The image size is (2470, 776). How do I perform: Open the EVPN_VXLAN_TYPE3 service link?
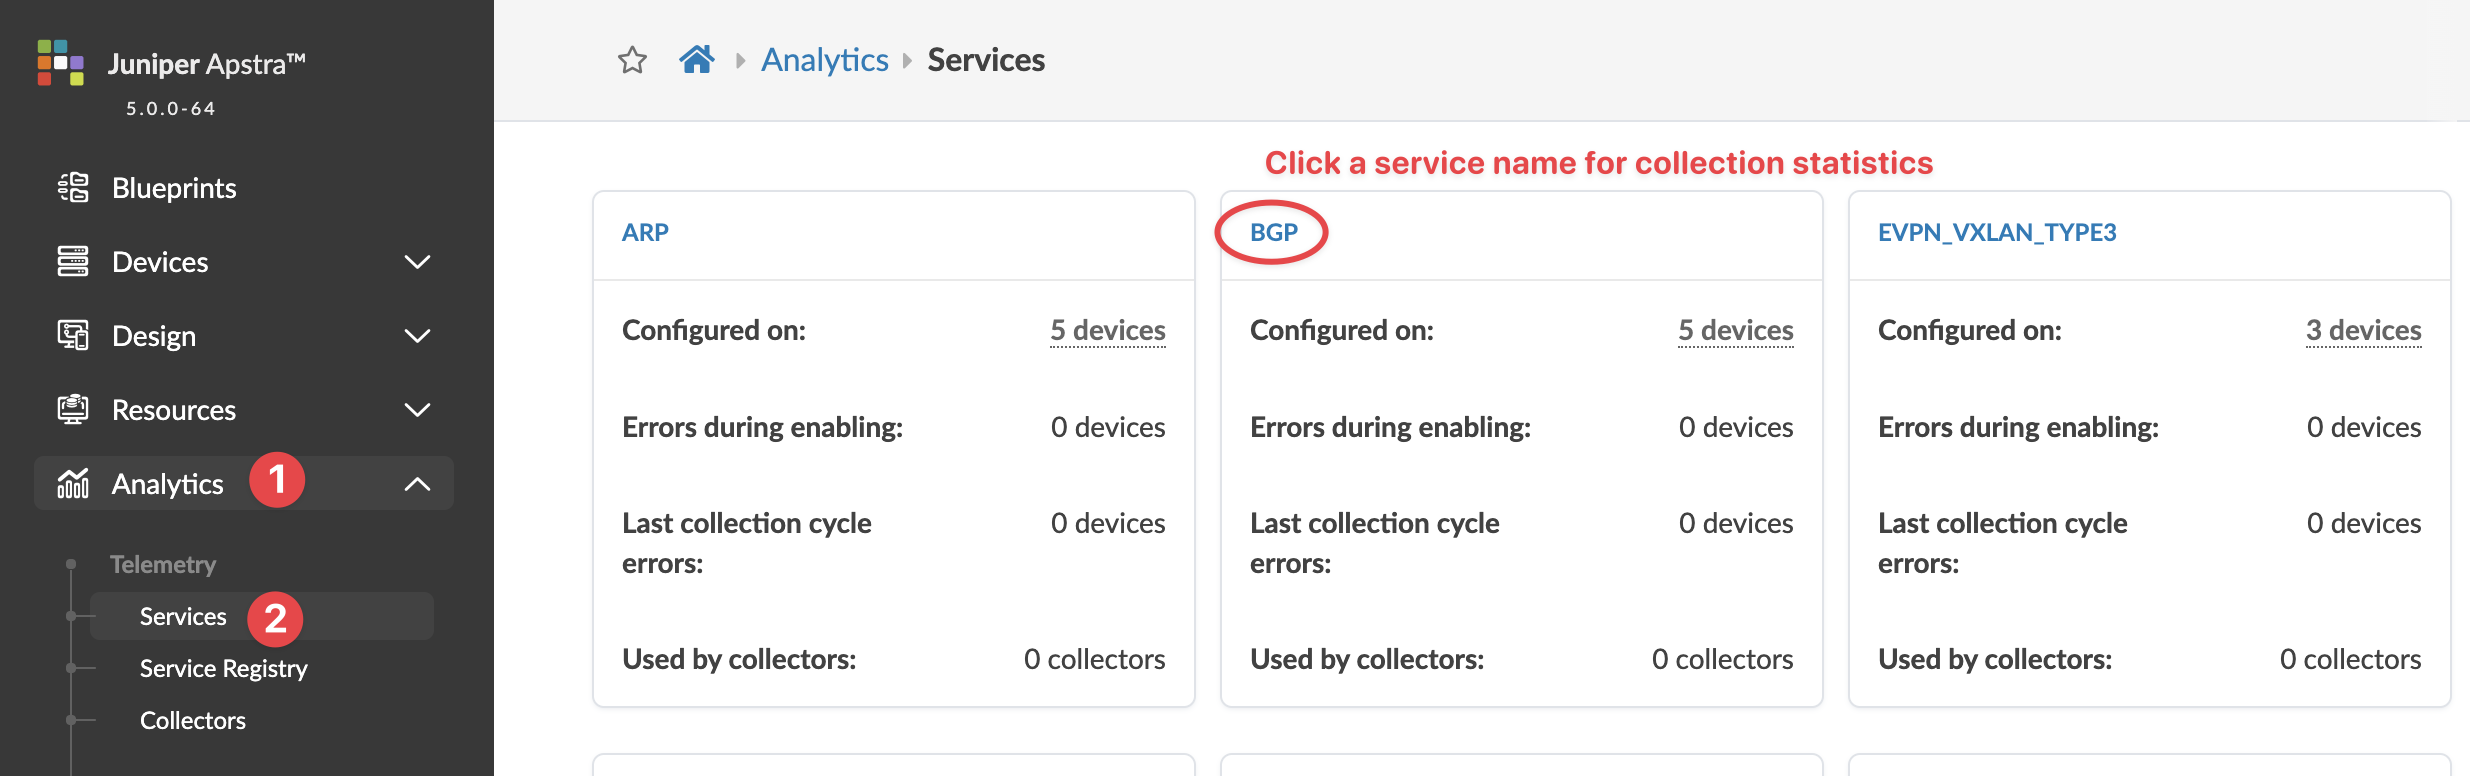pos(1996,232)
